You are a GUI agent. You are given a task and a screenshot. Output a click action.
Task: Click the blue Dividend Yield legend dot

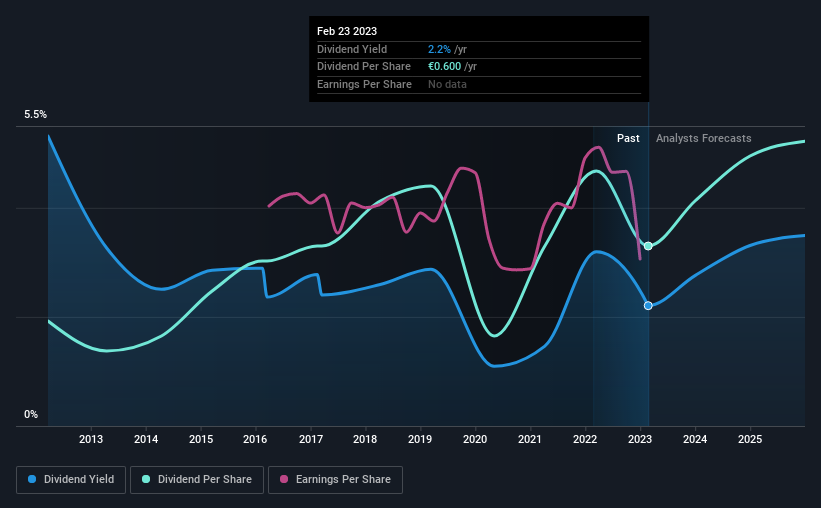click(32, 479)
